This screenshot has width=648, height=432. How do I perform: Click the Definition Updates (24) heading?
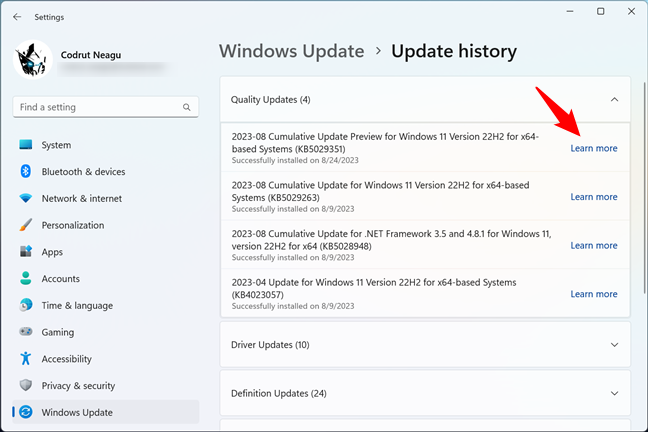pyautogui.click(x=279, y=393)
